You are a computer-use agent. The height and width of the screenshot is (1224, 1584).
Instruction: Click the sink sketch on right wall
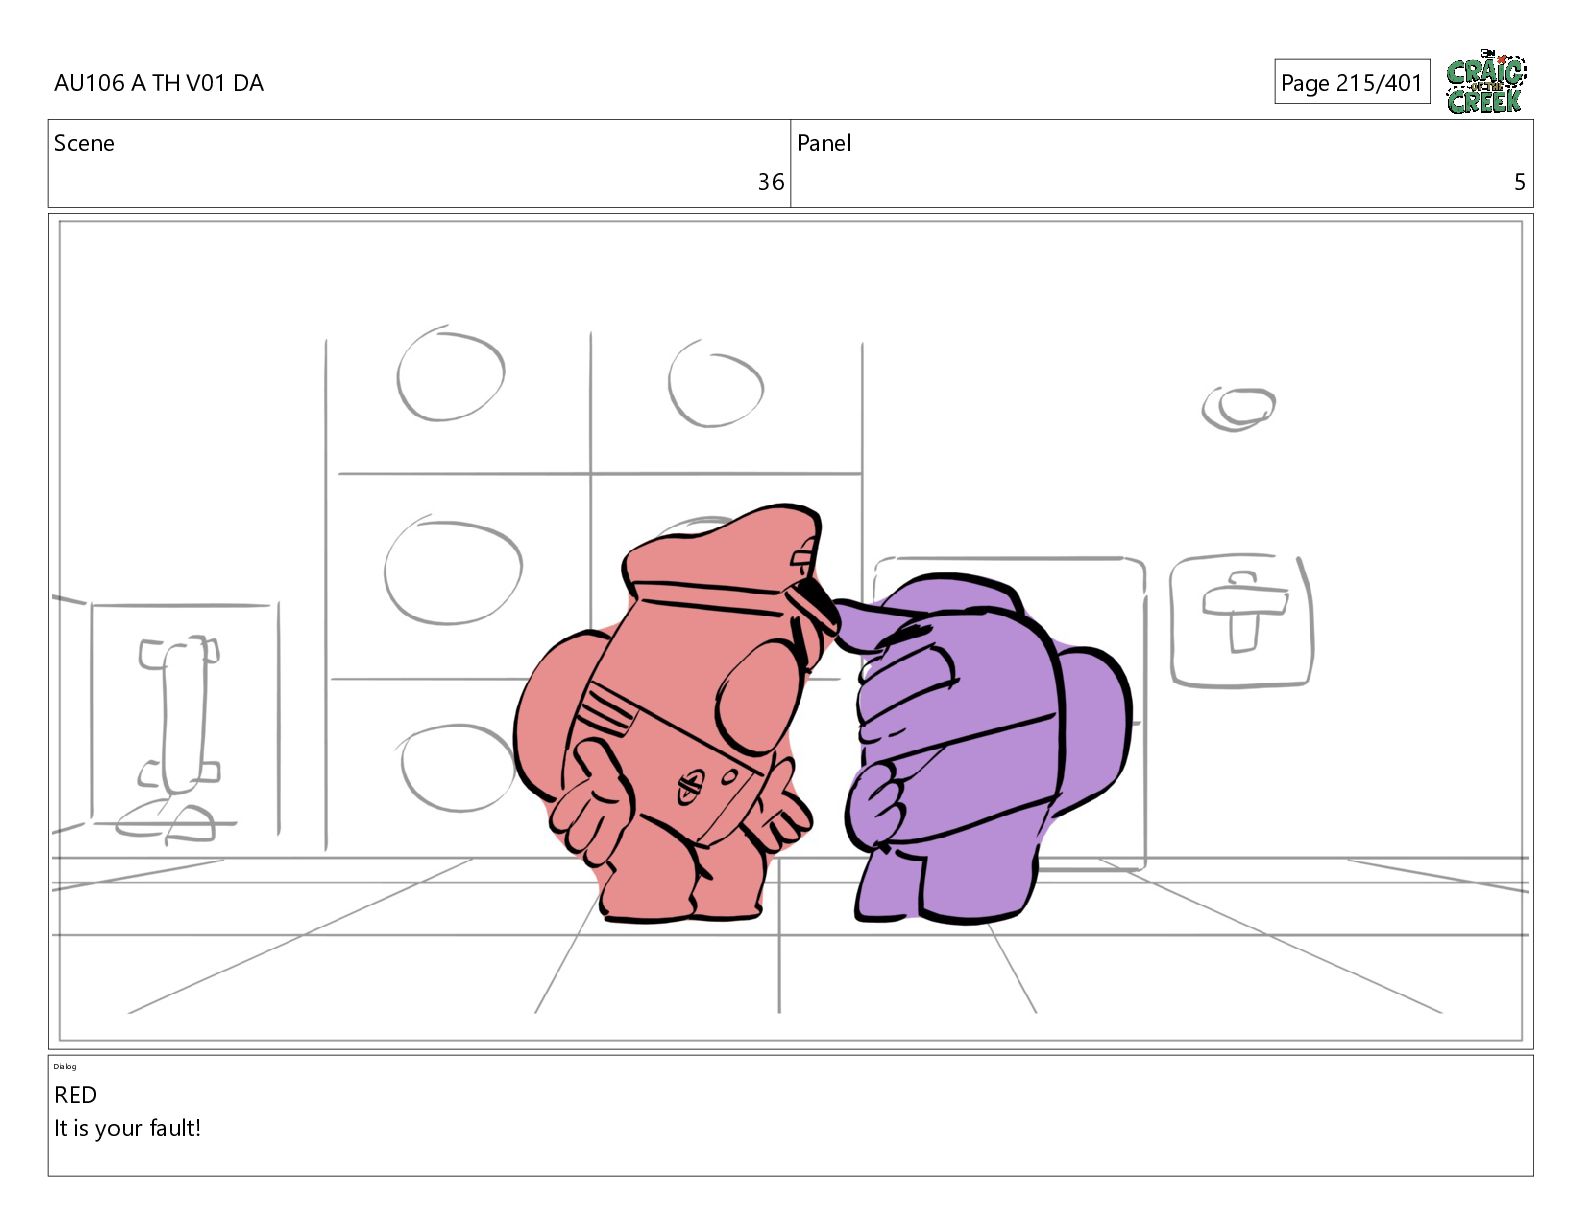coord(1241,620)
